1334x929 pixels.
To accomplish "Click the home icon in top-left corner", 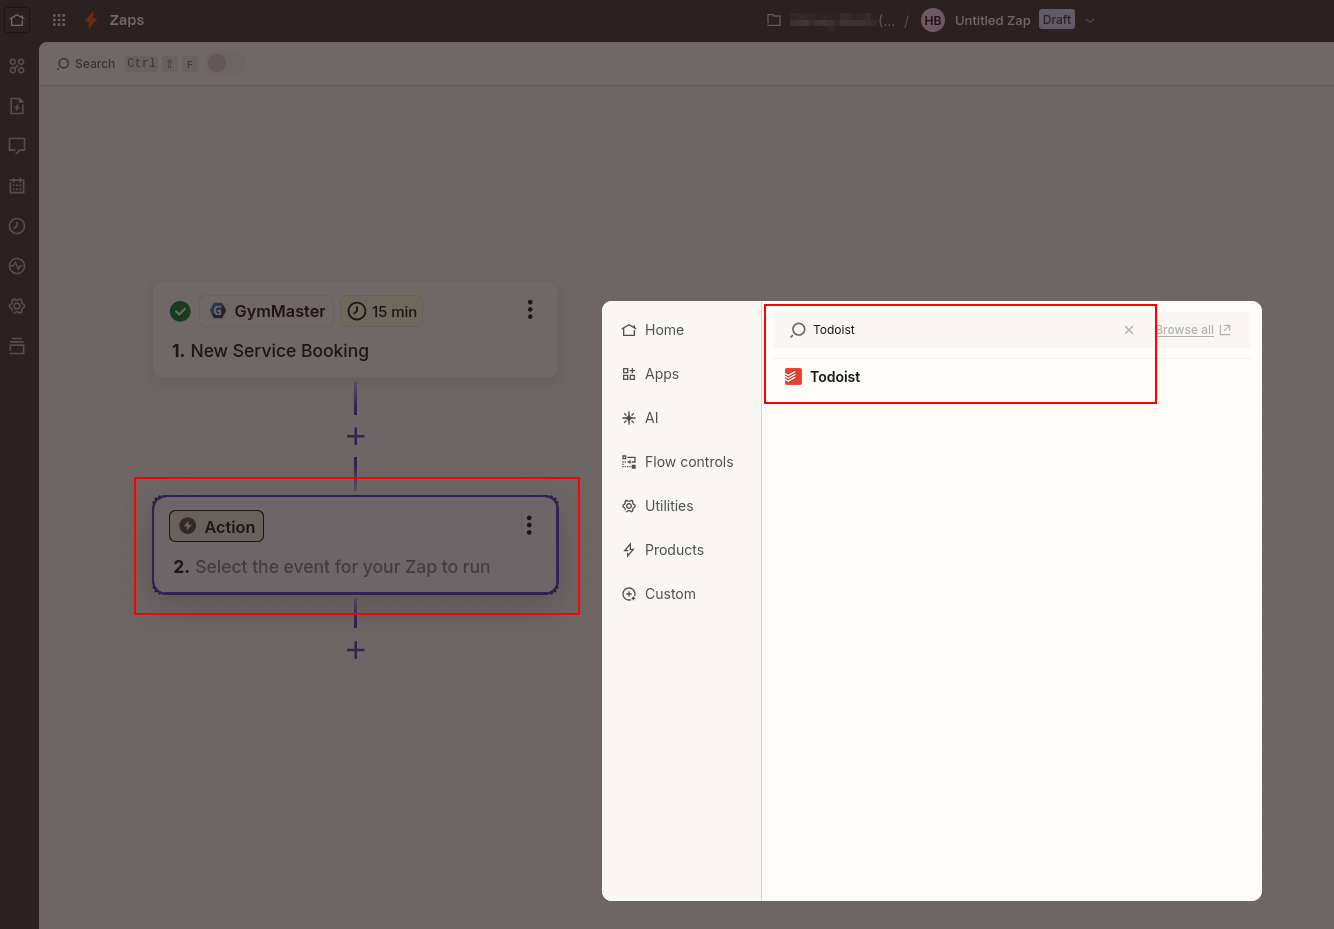I will pos(17,20).
